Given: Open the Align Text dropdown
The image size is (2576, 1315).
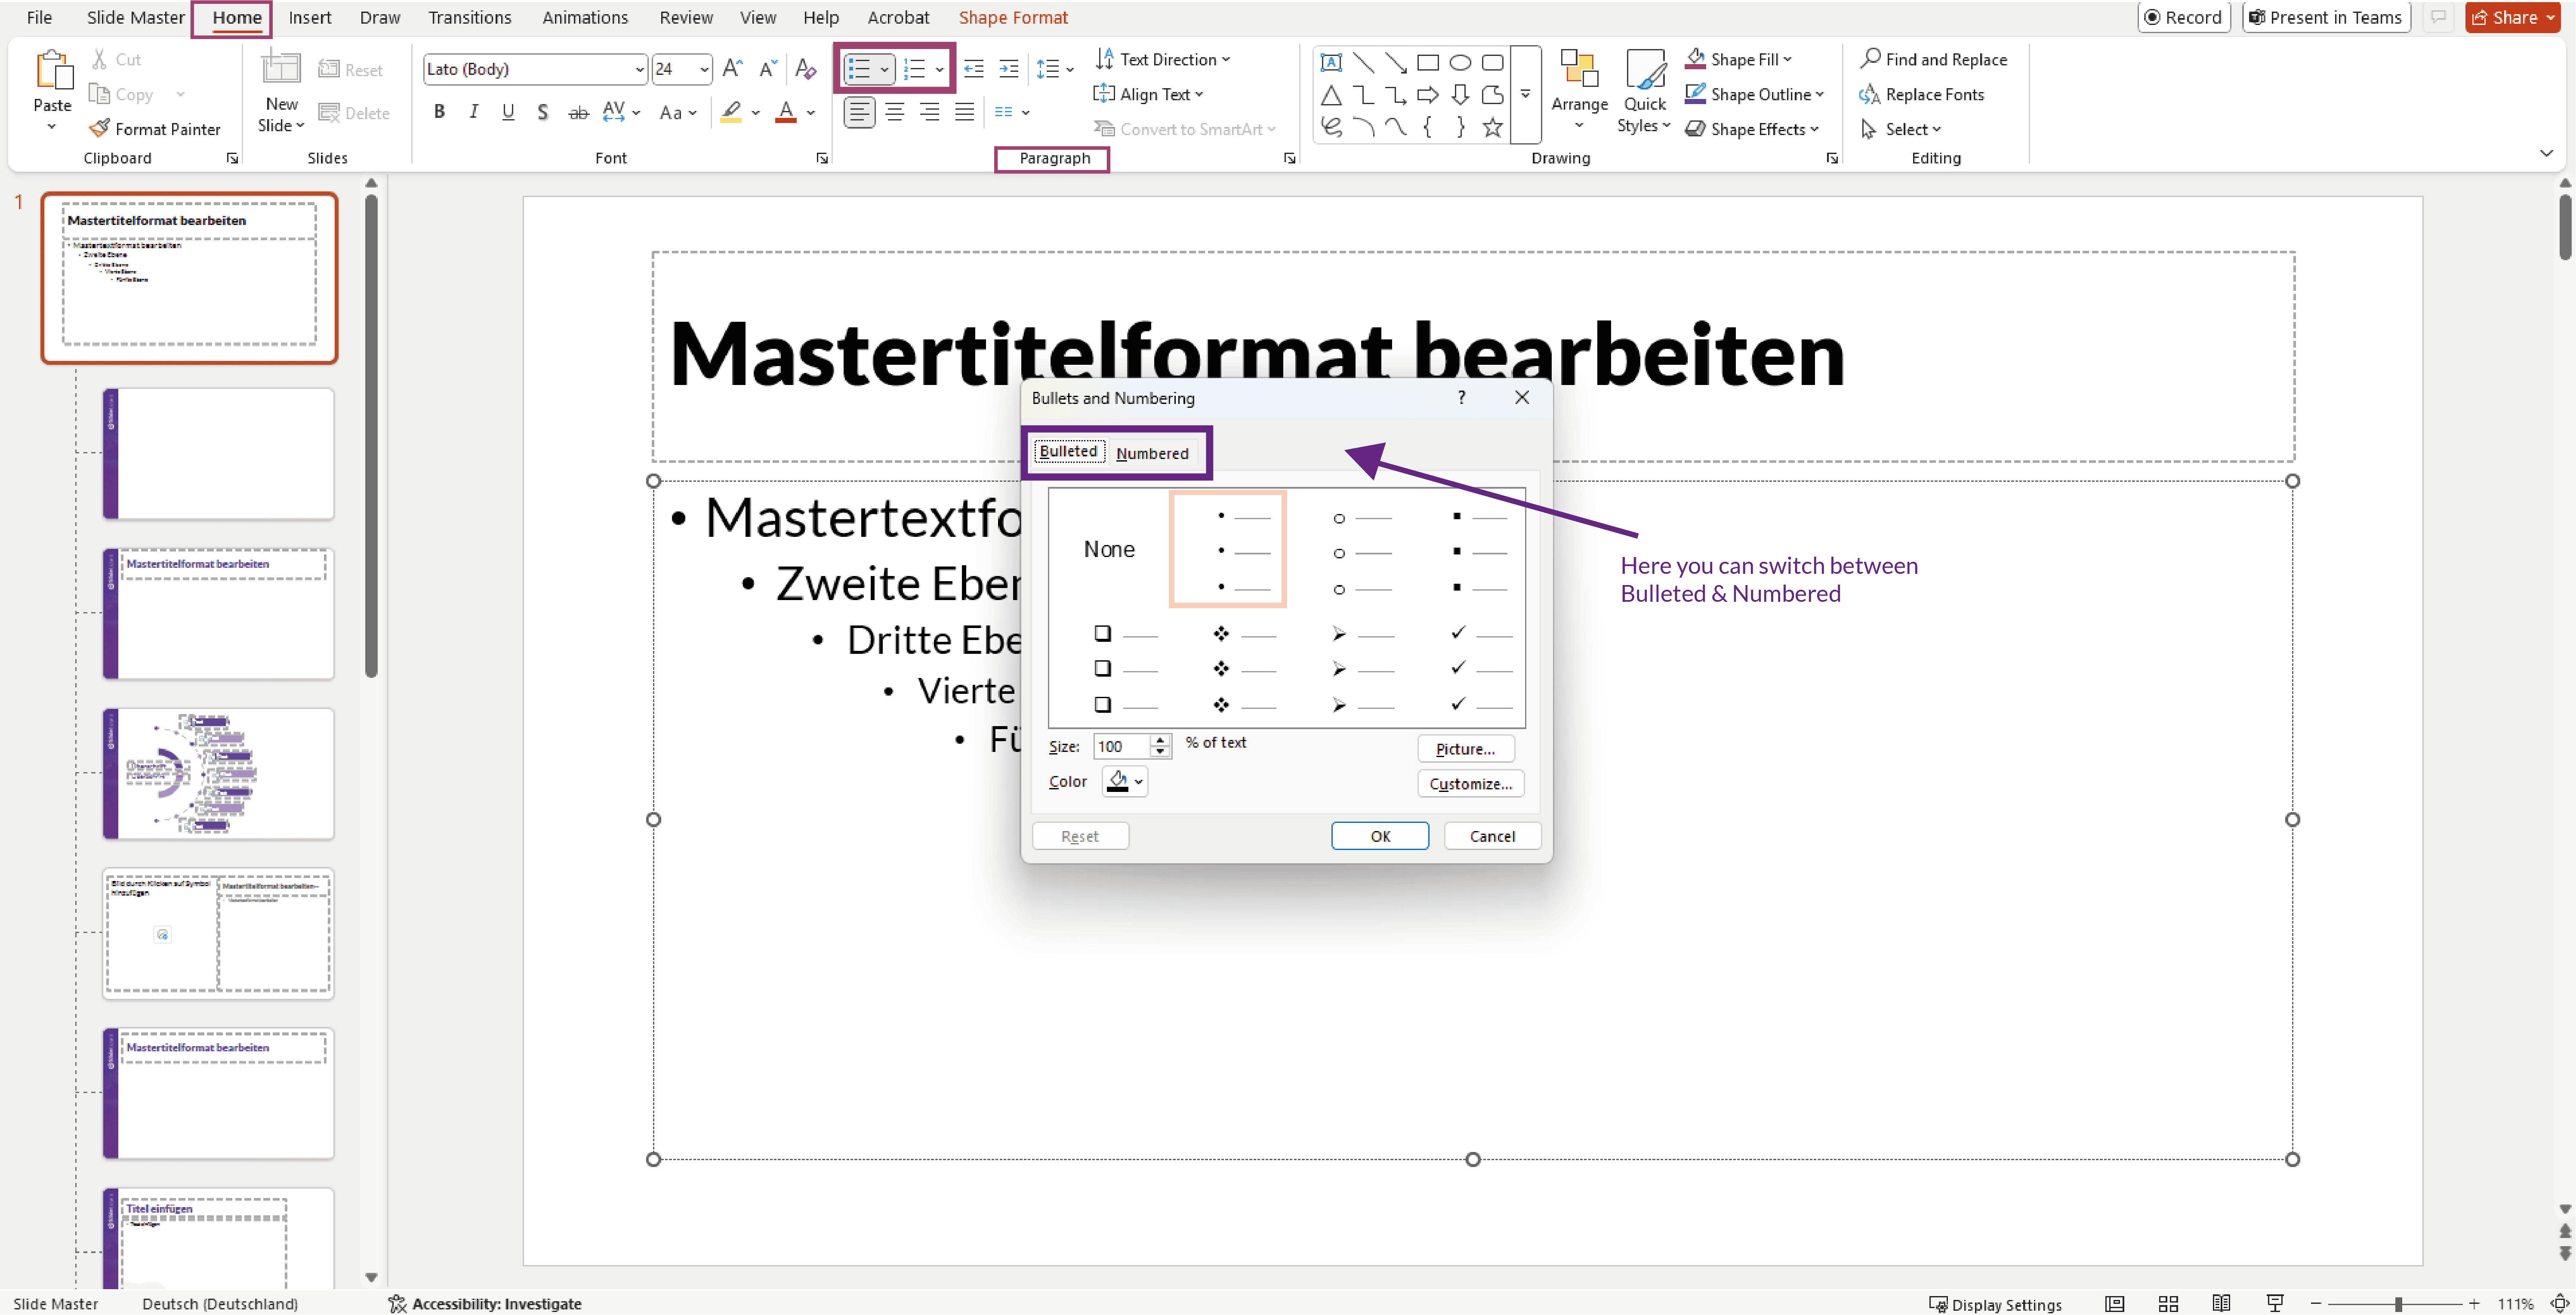Looking at the screenshot, I should click(x=1149, y=94).
